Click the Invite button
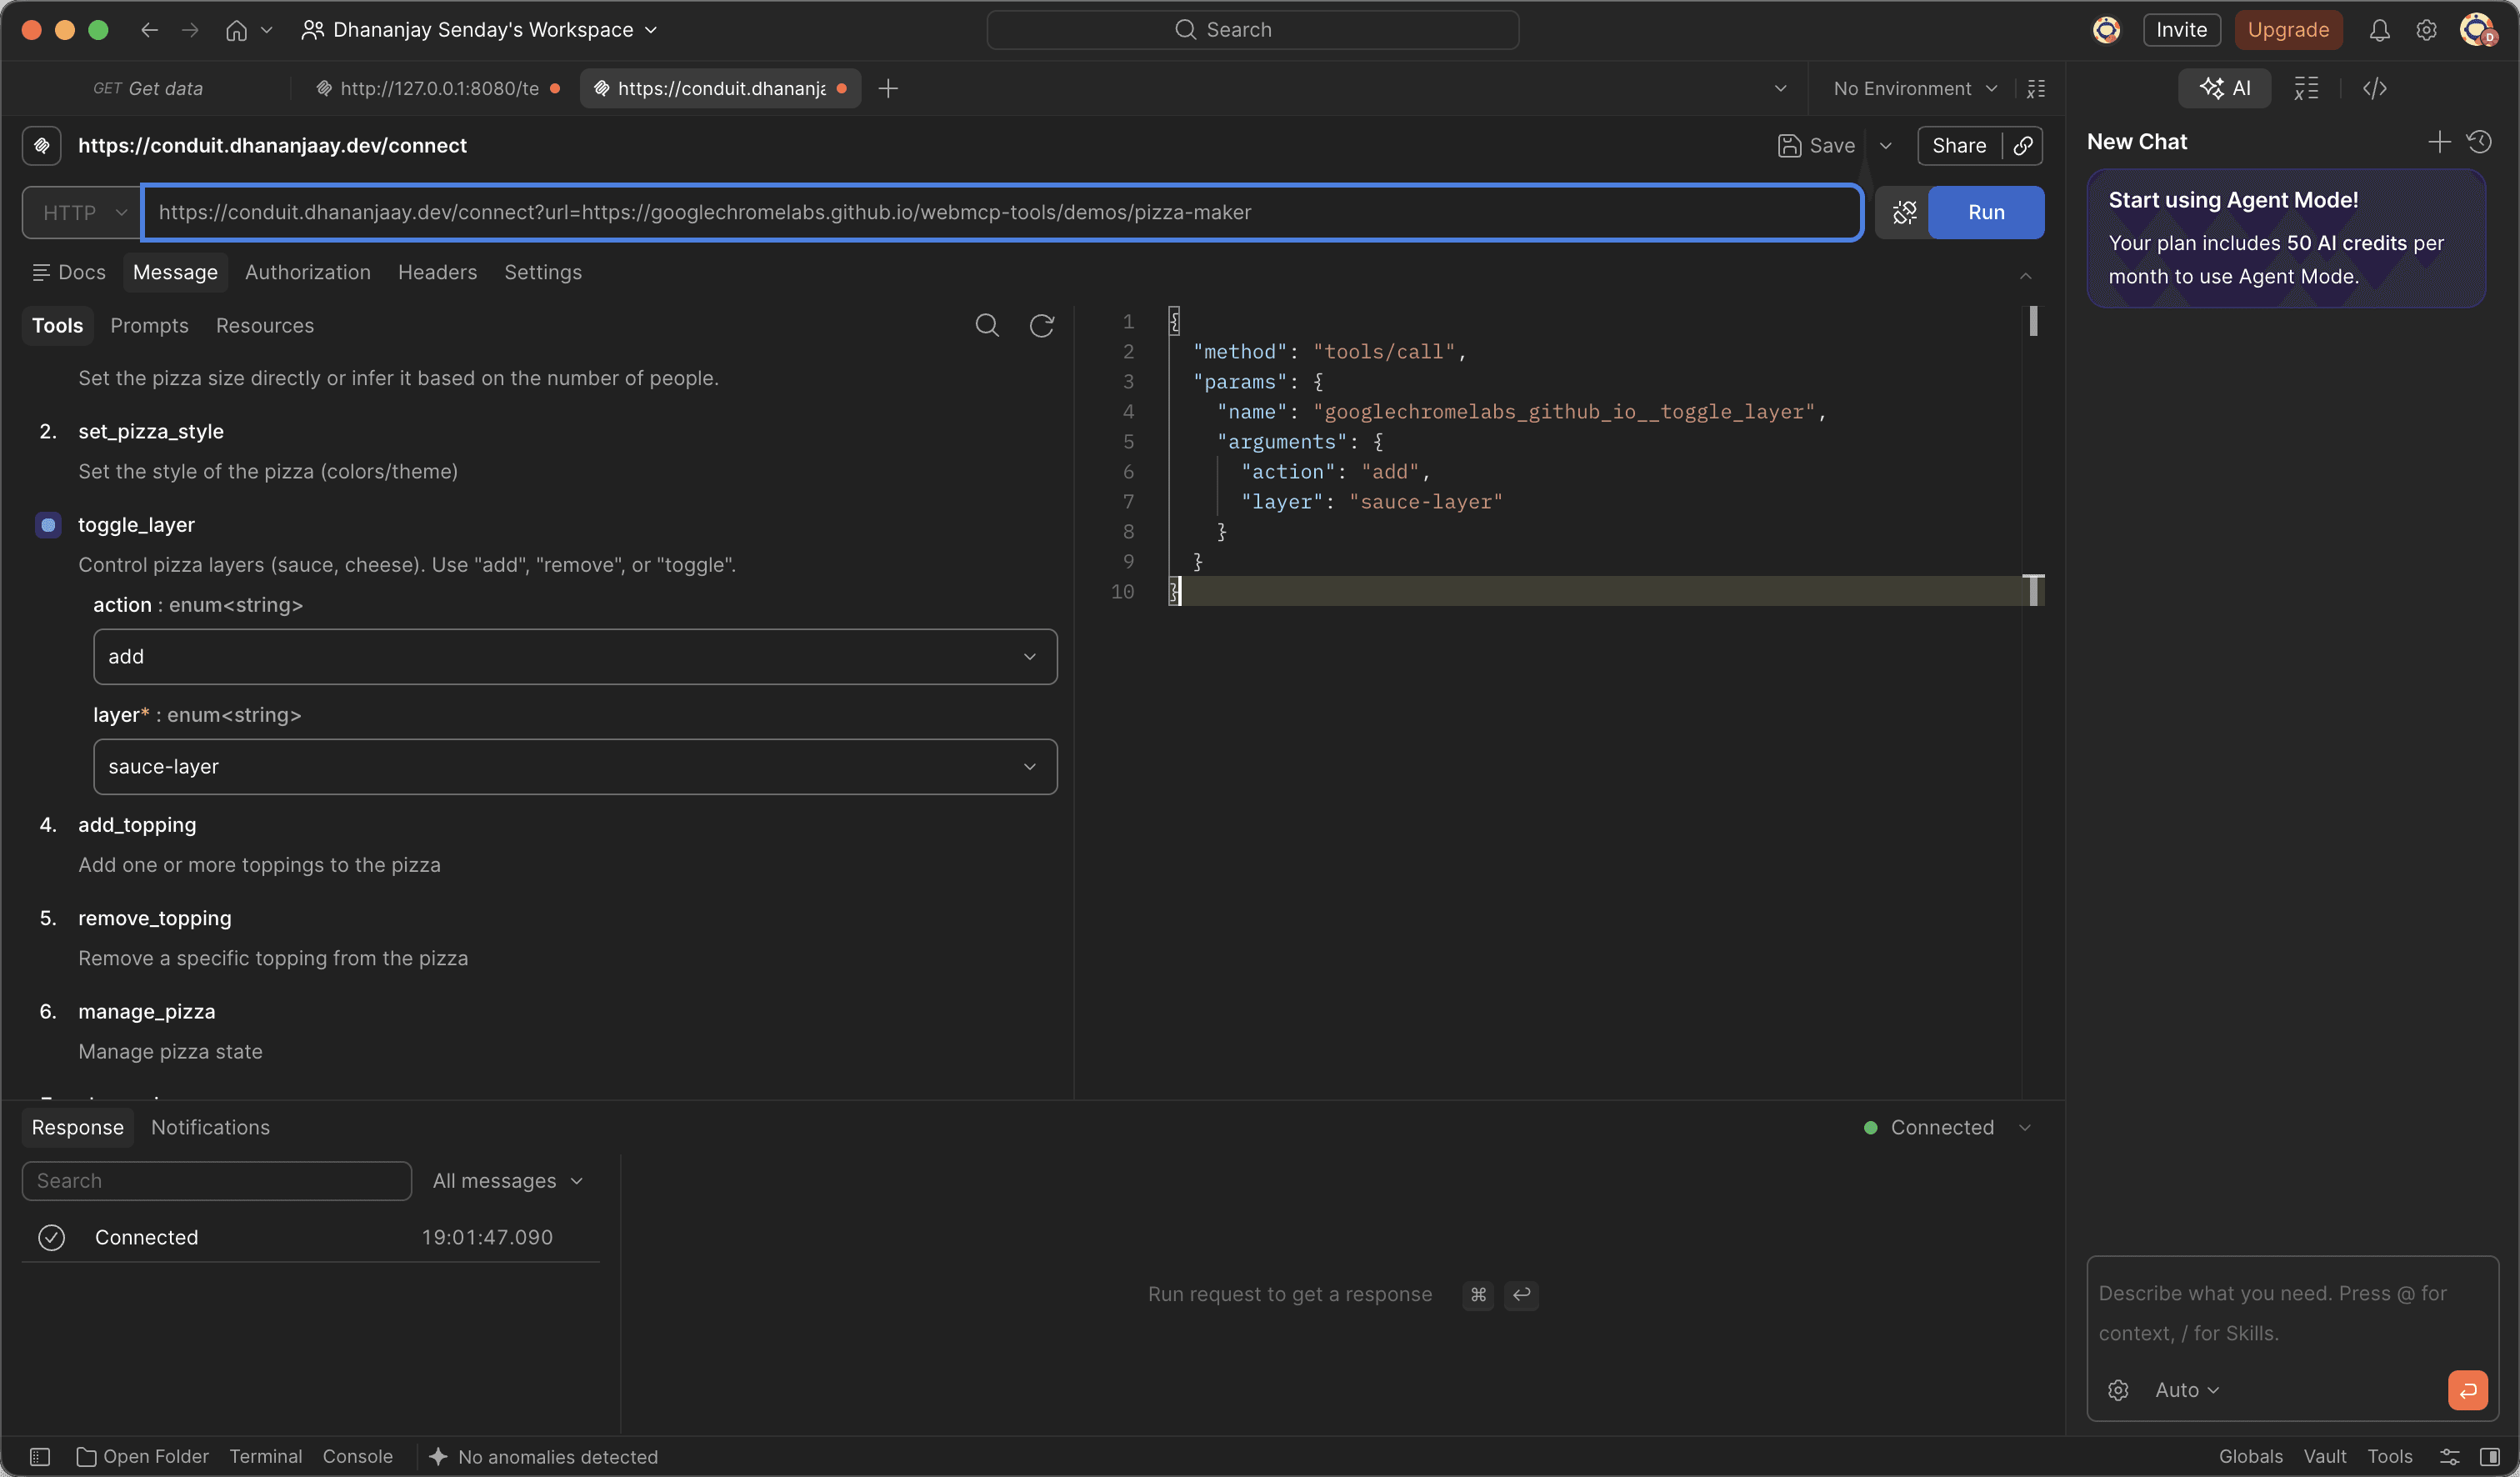2520x1477 pixels. pos(2181,30)
